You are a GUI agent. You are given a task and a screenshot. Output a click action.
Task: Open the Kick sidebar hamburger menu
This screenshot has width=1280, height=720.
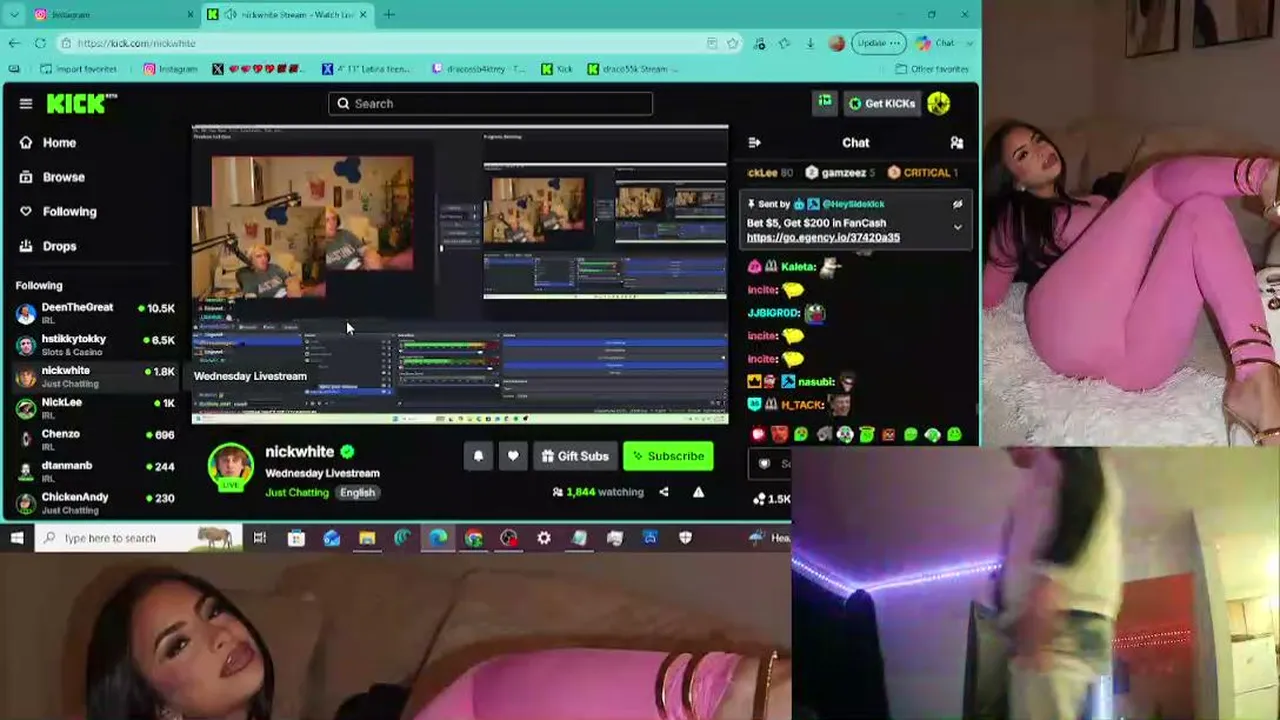tap(26, 103)
